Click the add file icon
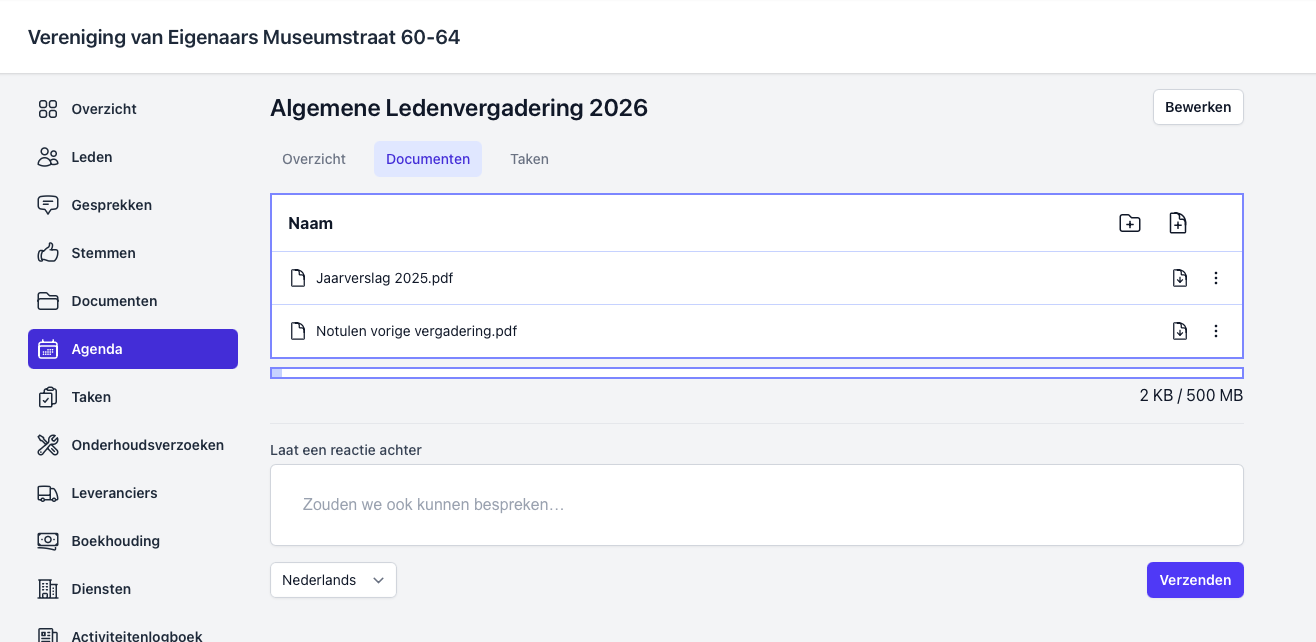1316x642 pixels. [1178, 224]
